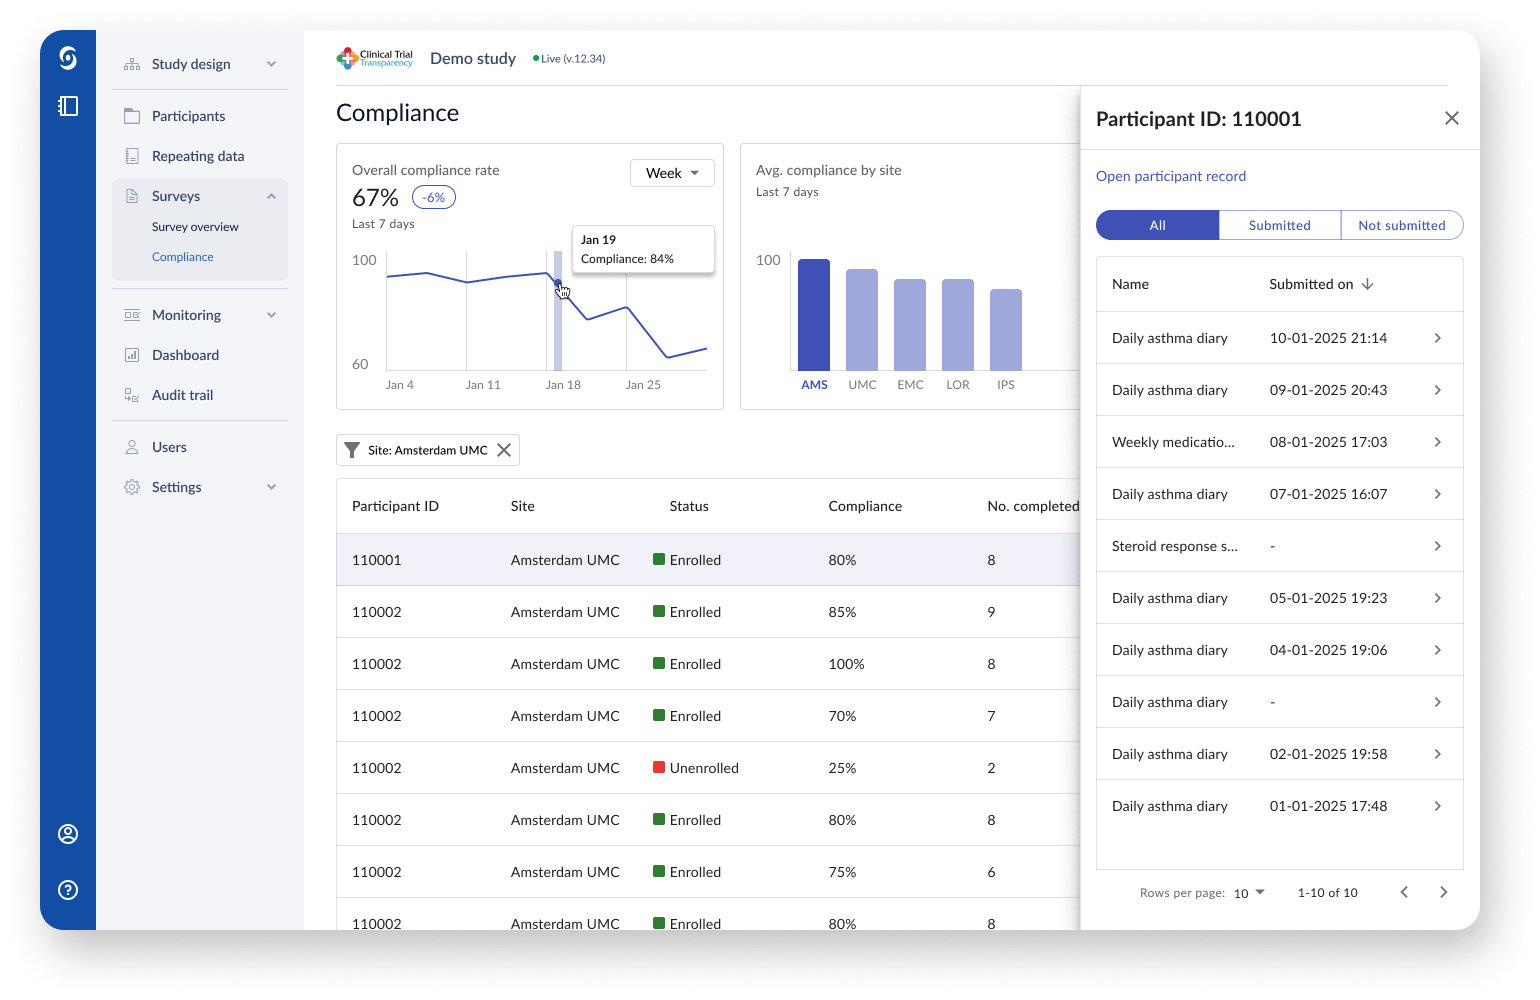Screen dimensions: 1540x1000
Task: Open Daily asthma diary 05-01-2025 19:23 entry
Action: (1280, 598)
